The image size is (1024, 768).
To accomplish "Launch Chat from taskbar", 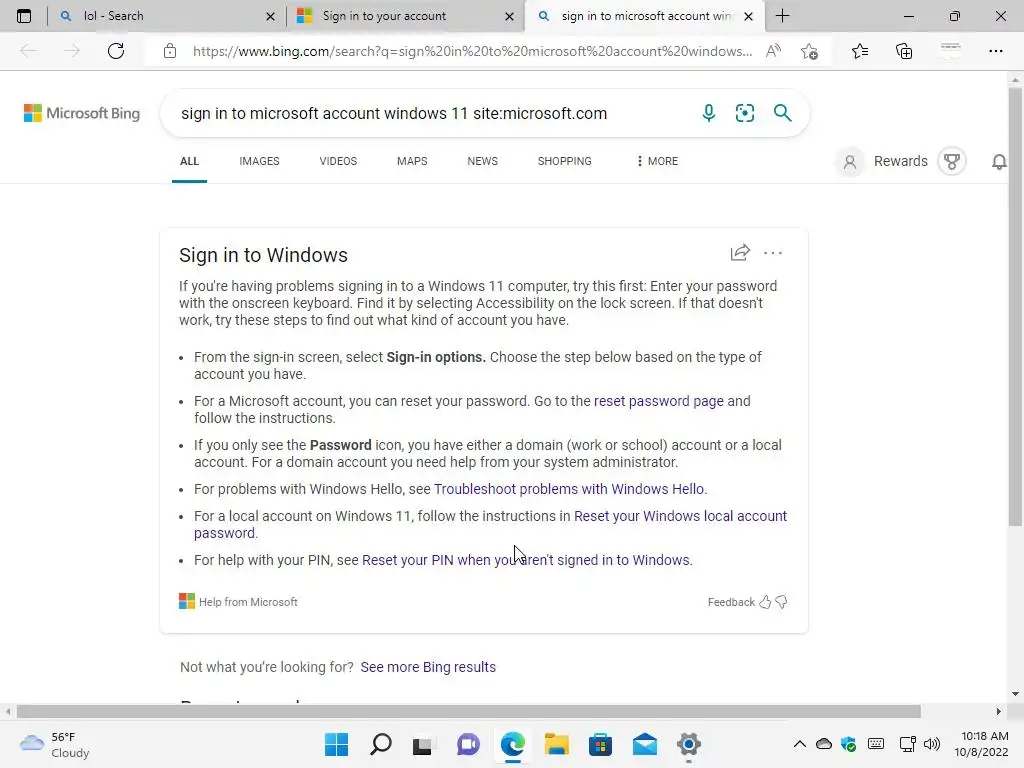I will coord(468,744).
